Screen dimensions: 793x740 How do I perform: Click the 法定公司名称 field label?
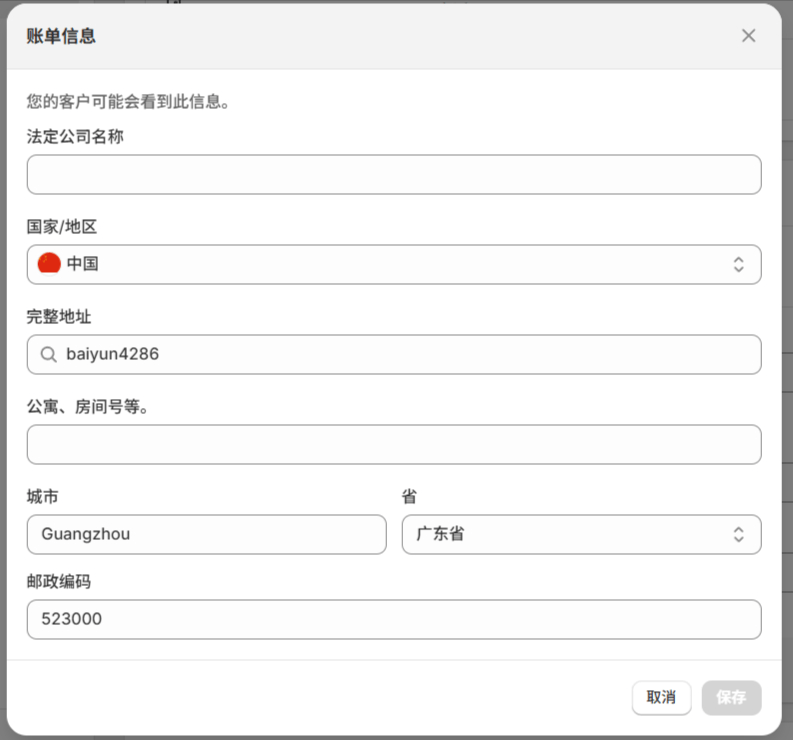pyautogui.click(x=75, y=137)
